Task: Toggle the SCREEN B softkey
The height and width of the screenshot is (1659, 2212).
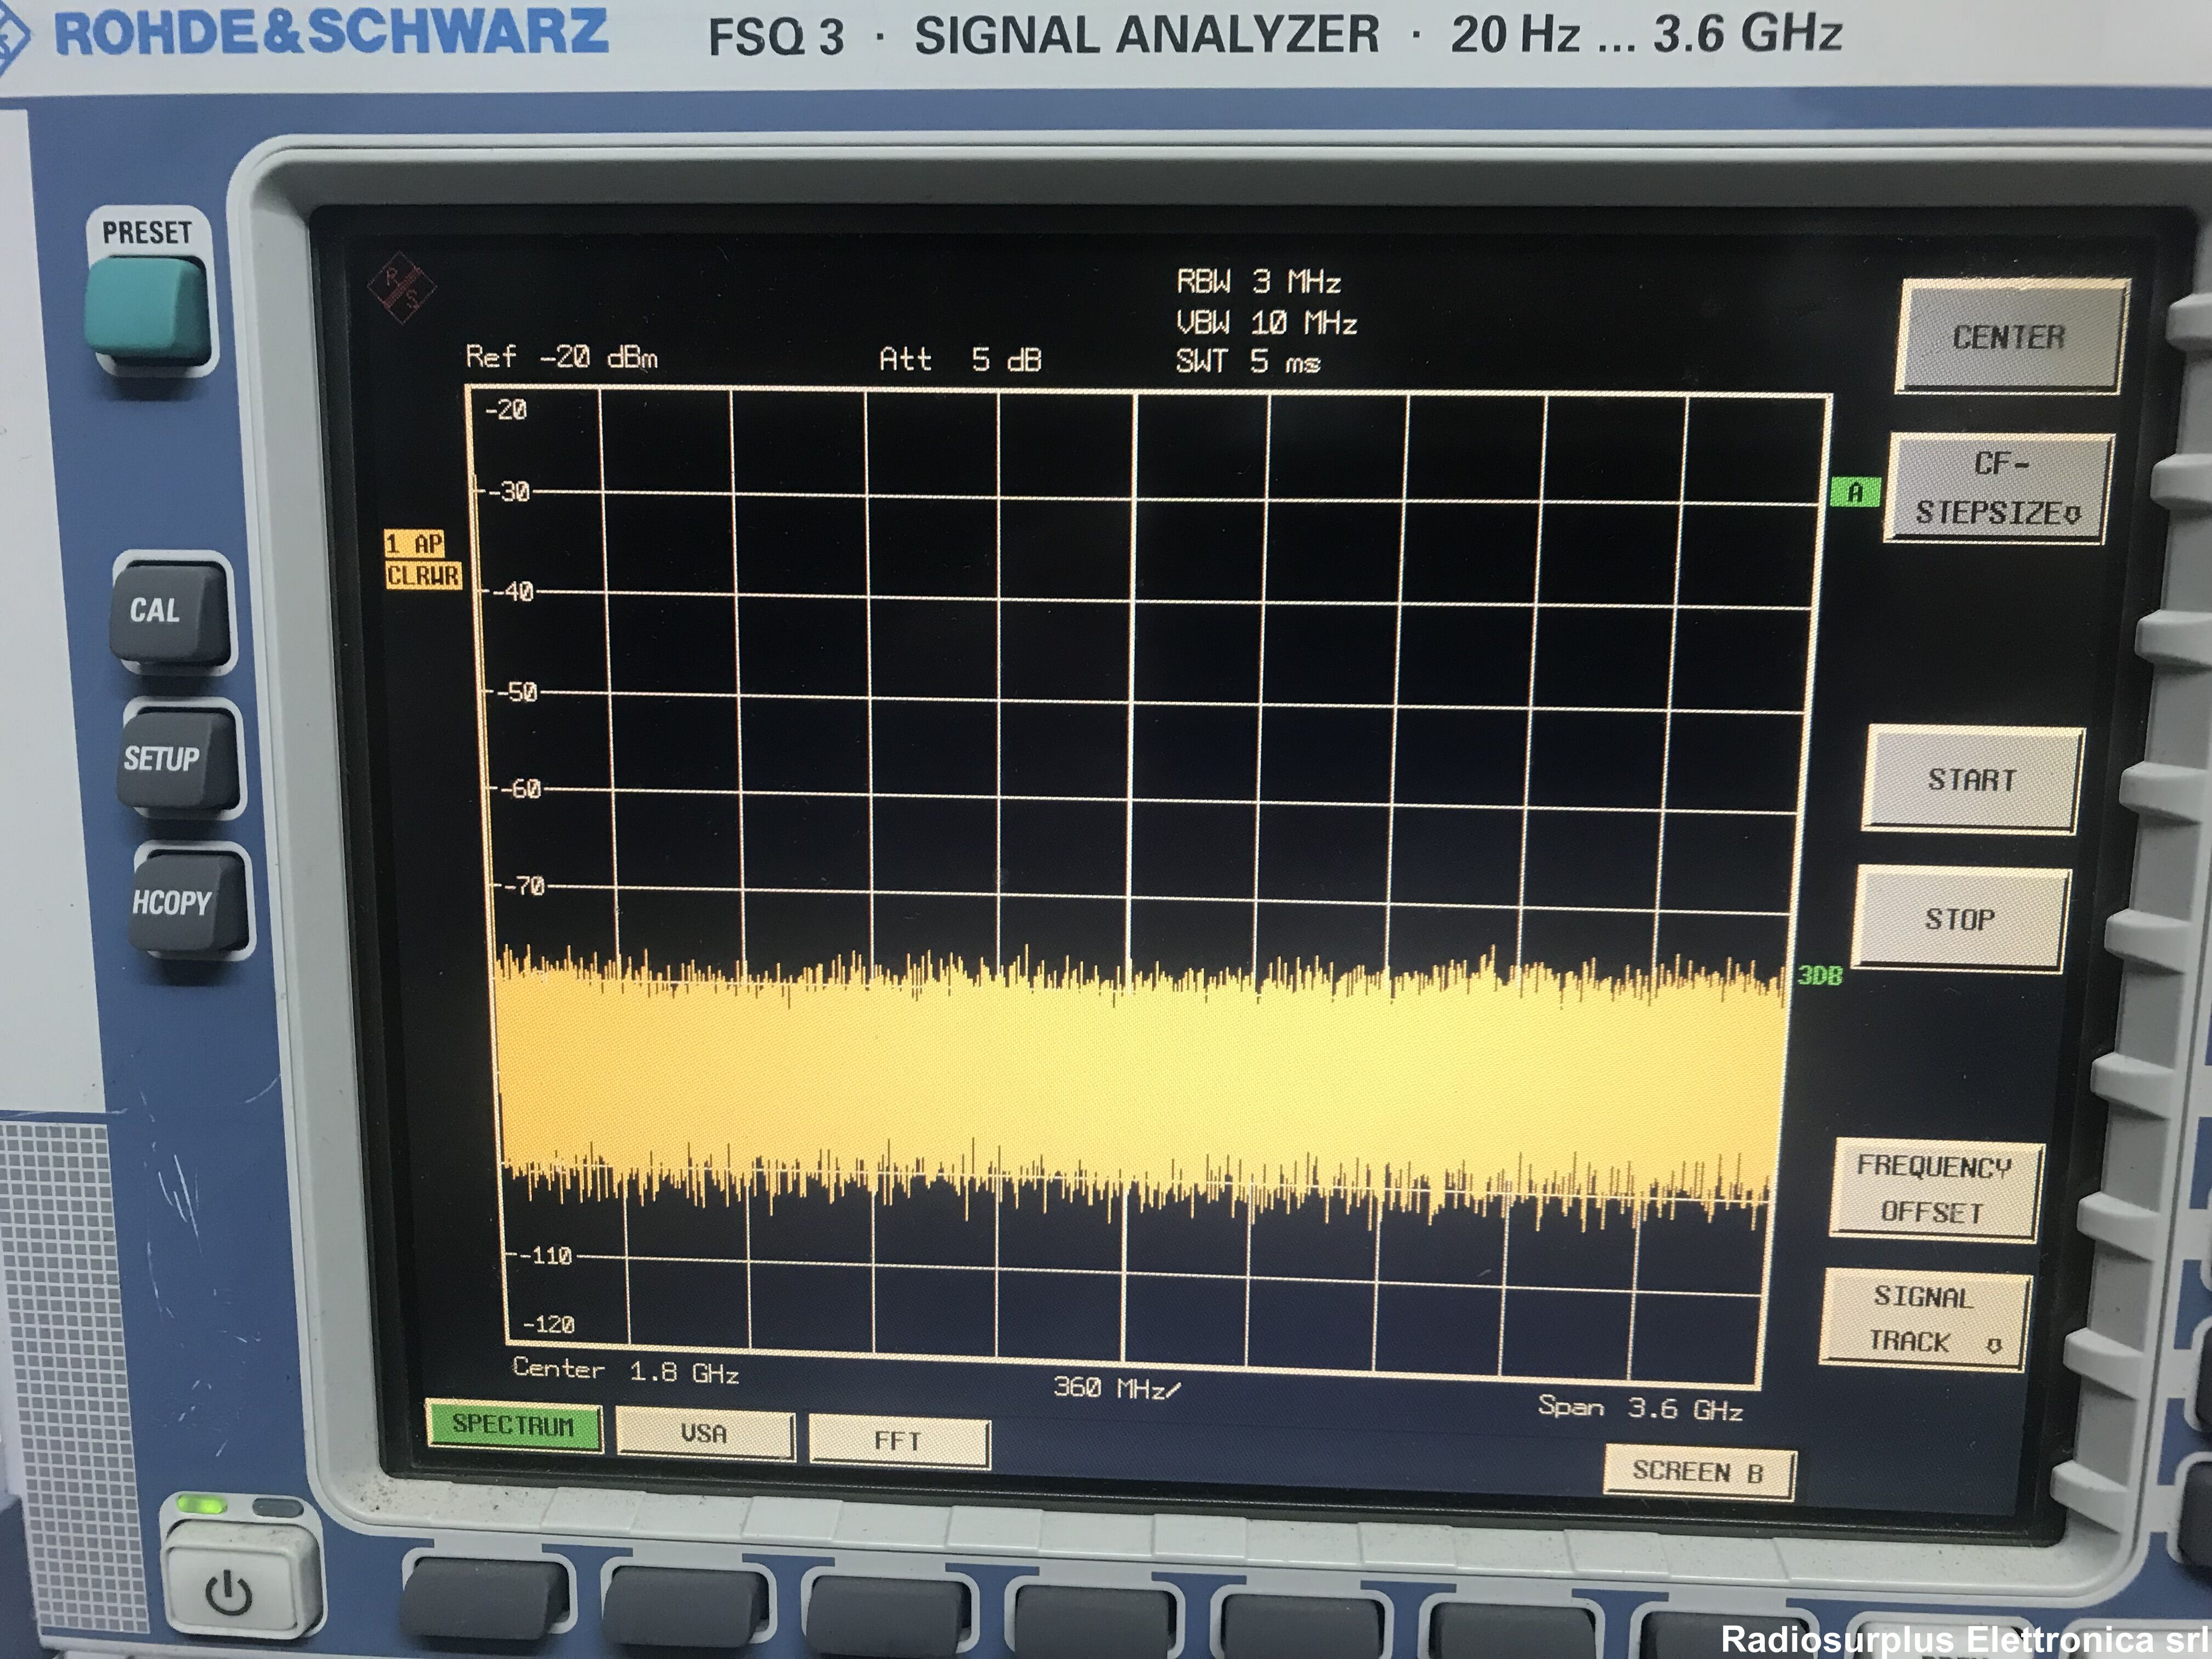Action: coord(1697,1471)
